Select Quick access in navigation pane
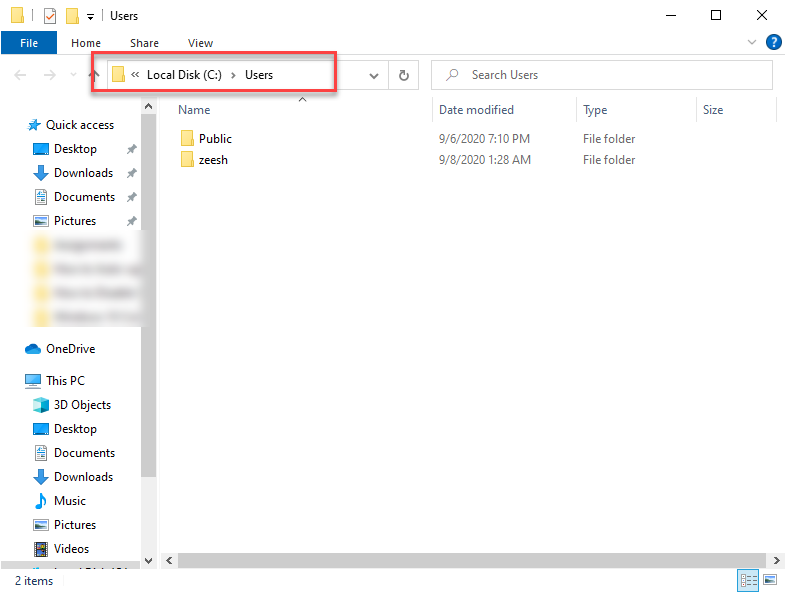The width and height of the screenshot is (786, 593). (x=80, y=125)
